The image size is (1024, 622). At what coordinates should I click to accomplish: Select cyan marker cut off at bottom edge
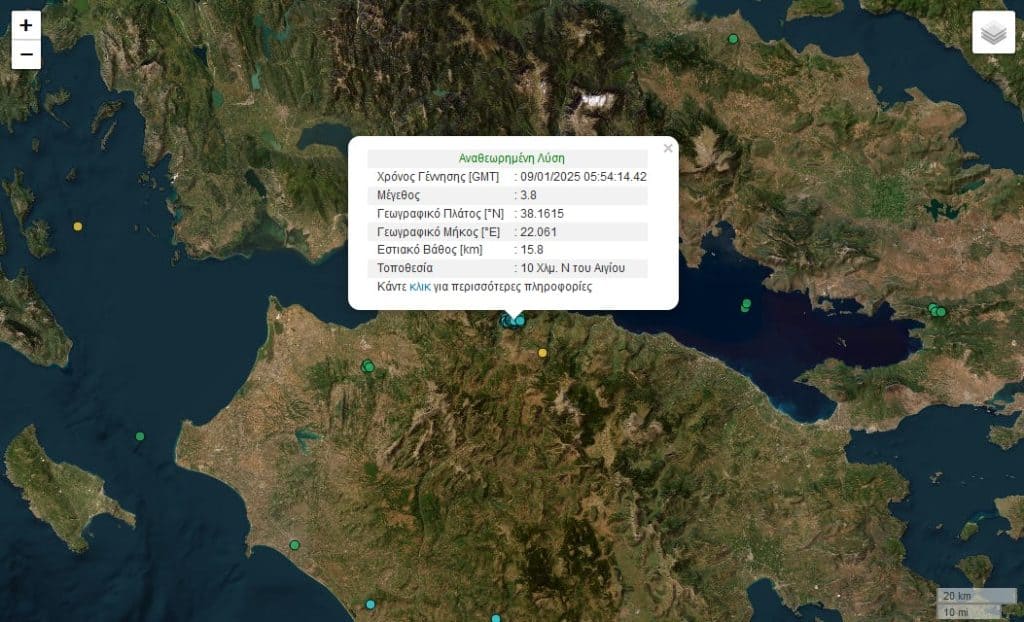(x=495, y=618)
